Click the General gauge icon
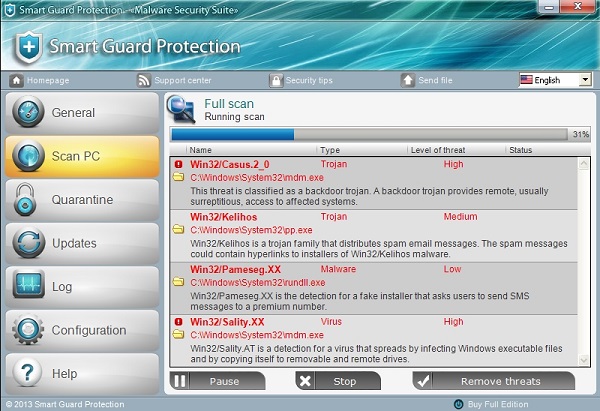Screen dimensions: 600x411 28,112
